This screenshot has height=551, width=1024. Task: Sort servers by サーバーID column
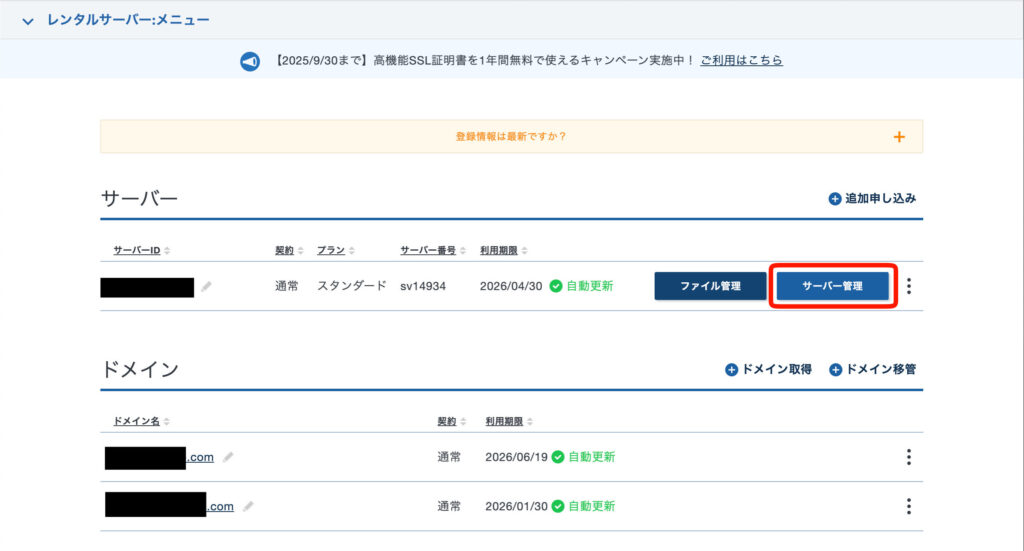point(141,250)
